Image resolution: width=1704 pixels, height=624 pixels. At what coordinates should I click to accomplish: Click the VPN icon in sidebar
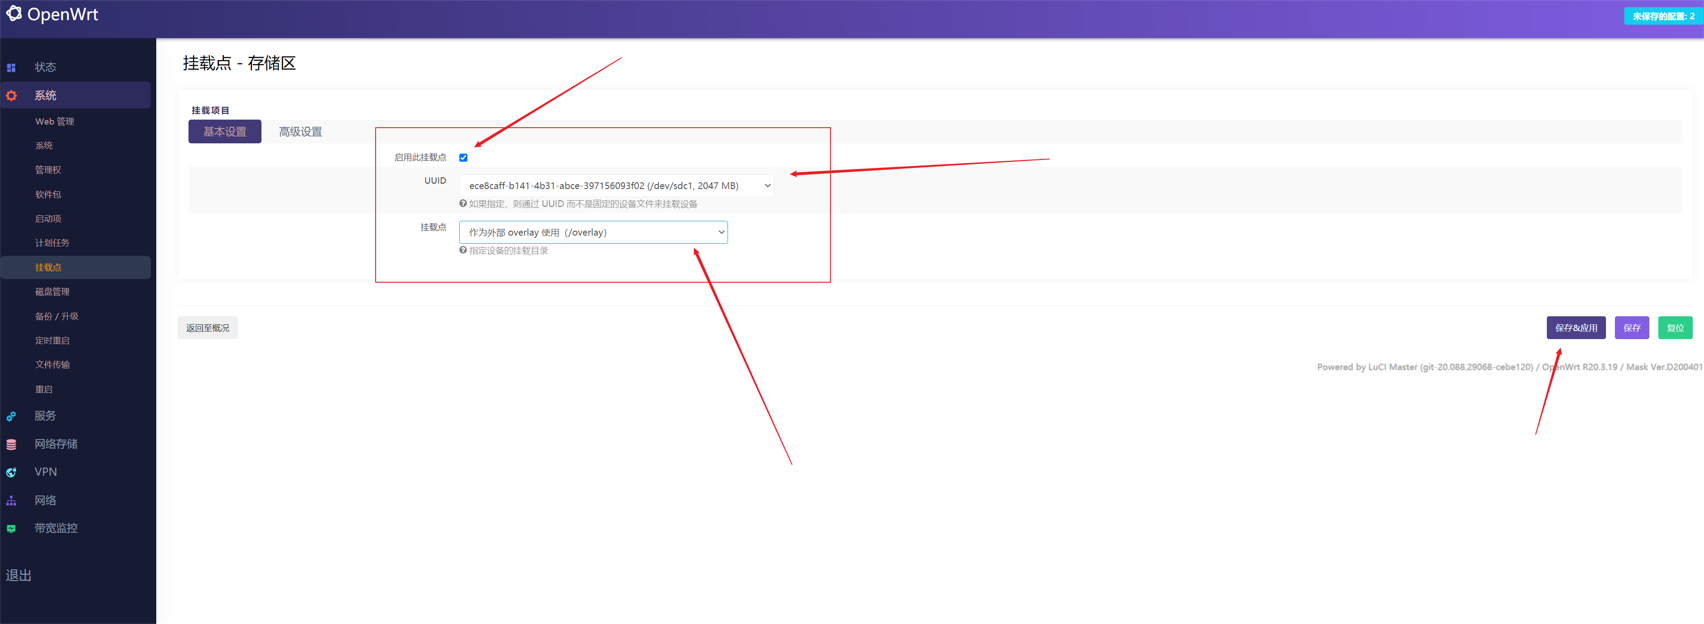click(12, 472)
